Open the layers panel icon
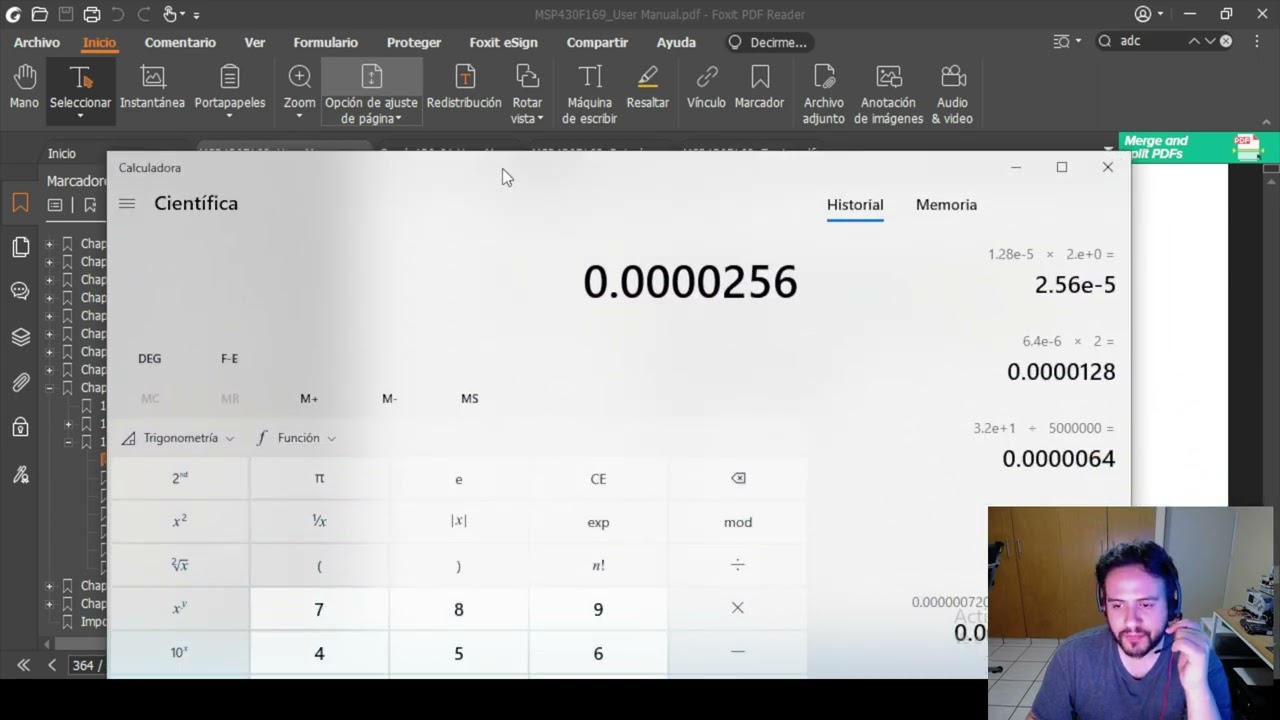 [x=20, y=337]
